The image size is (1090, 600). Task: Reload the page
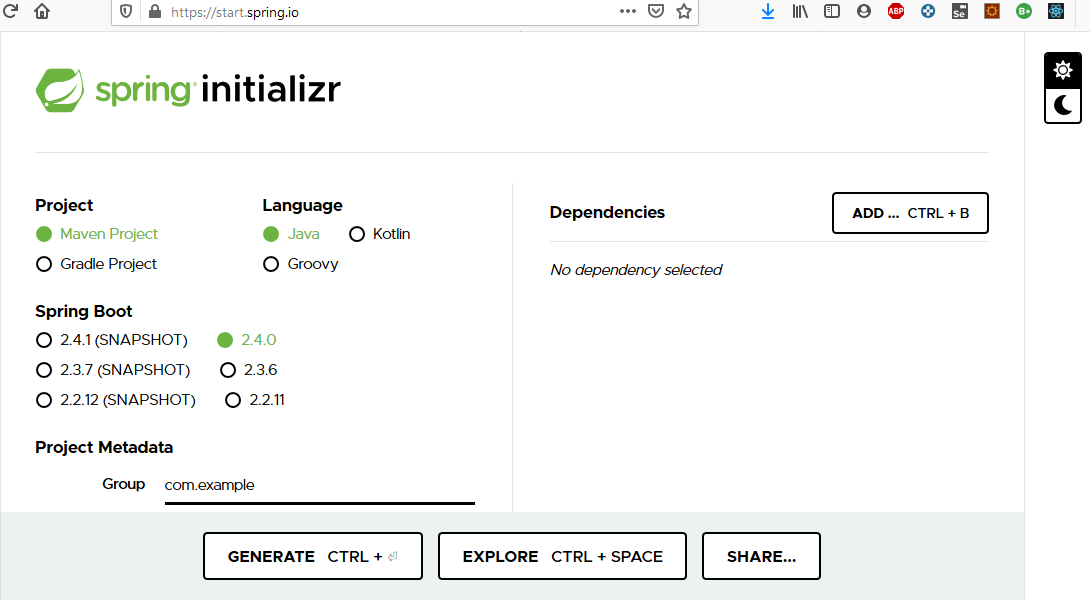(x=10, y=10)
